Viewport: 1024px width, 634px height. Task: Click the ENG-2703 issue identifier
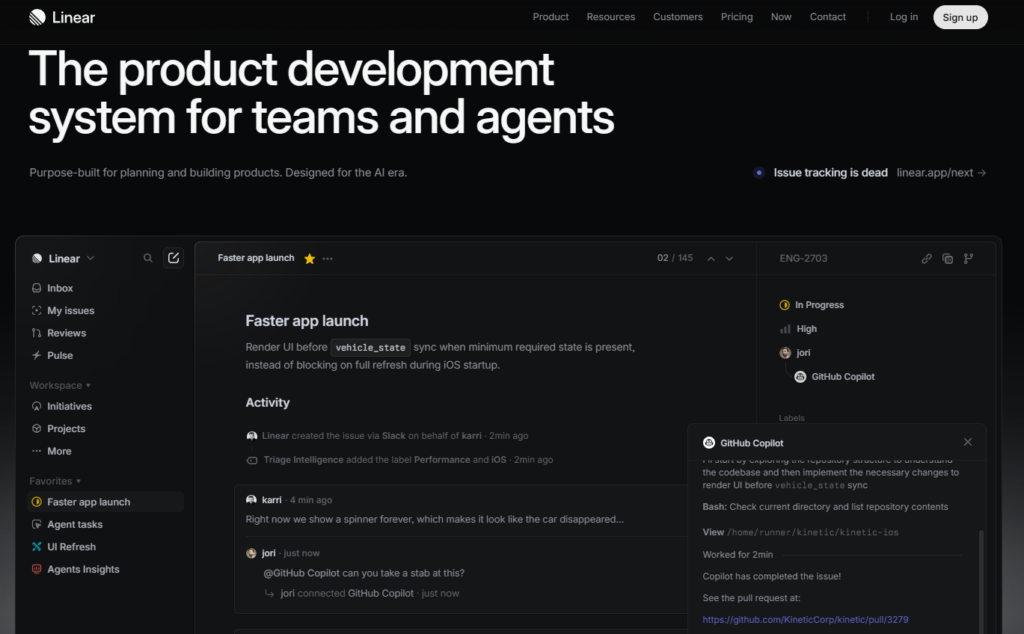[x=803, y=259]
